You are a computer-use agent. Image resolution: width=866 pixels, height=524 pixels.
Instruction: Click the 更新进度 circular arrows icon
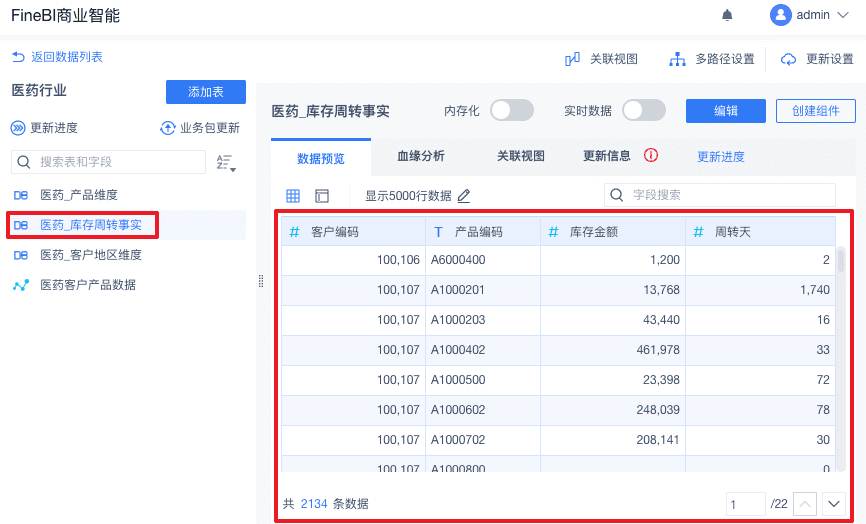pos(18,128)
